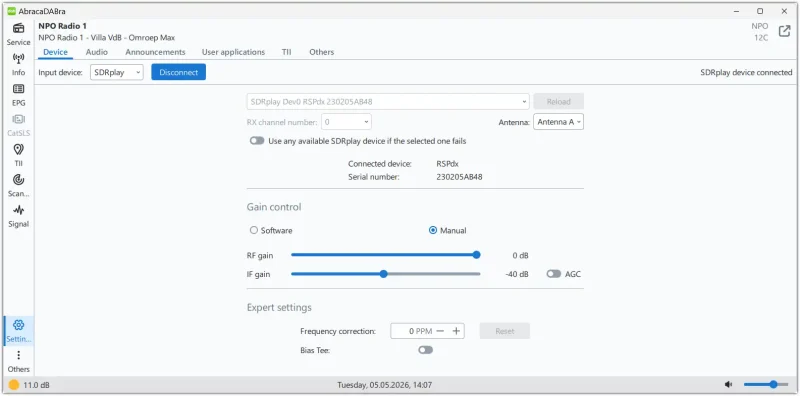
Task: Open the Antenna A dropdown
Action: click(558, 122)
